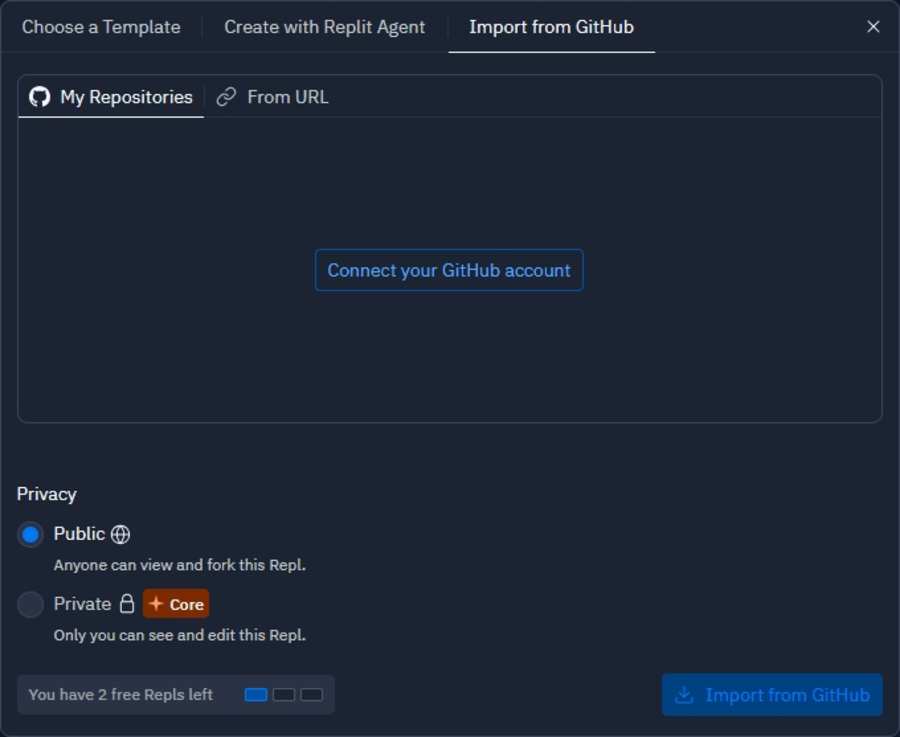Click 'Only you can see and edit this Repl.' text
Screen dimensions: 900x737
[x=180, y=635]
